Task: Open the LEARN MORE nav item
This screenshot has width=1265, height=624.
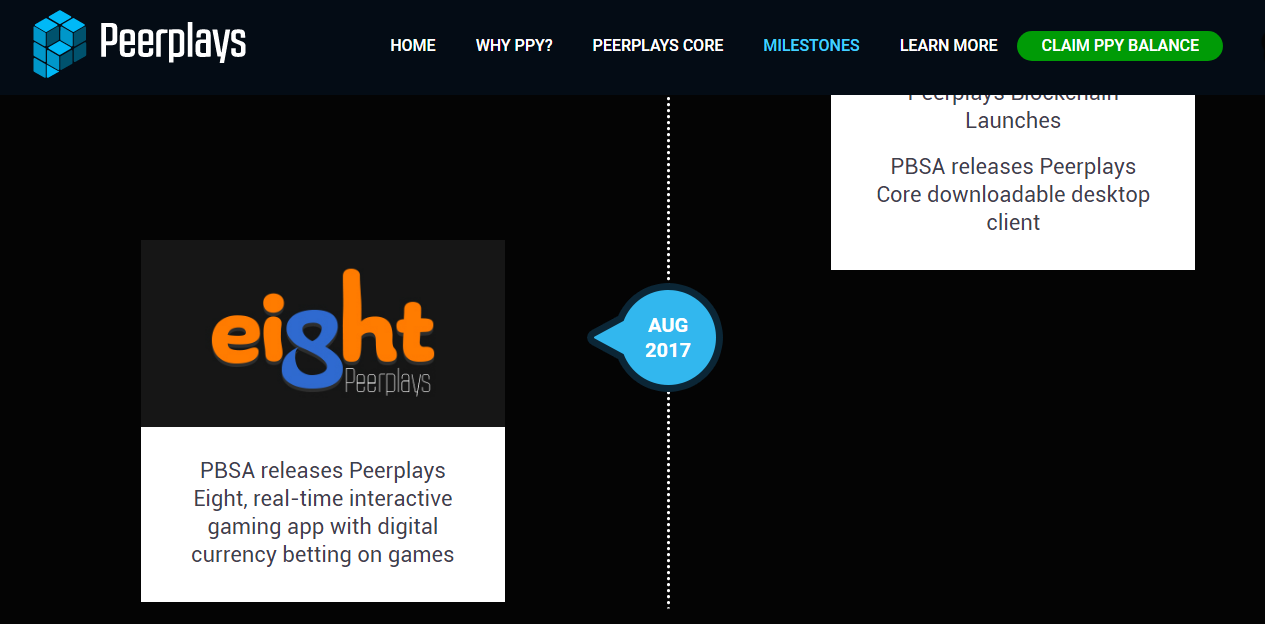Action: click(x=949, y=46)
